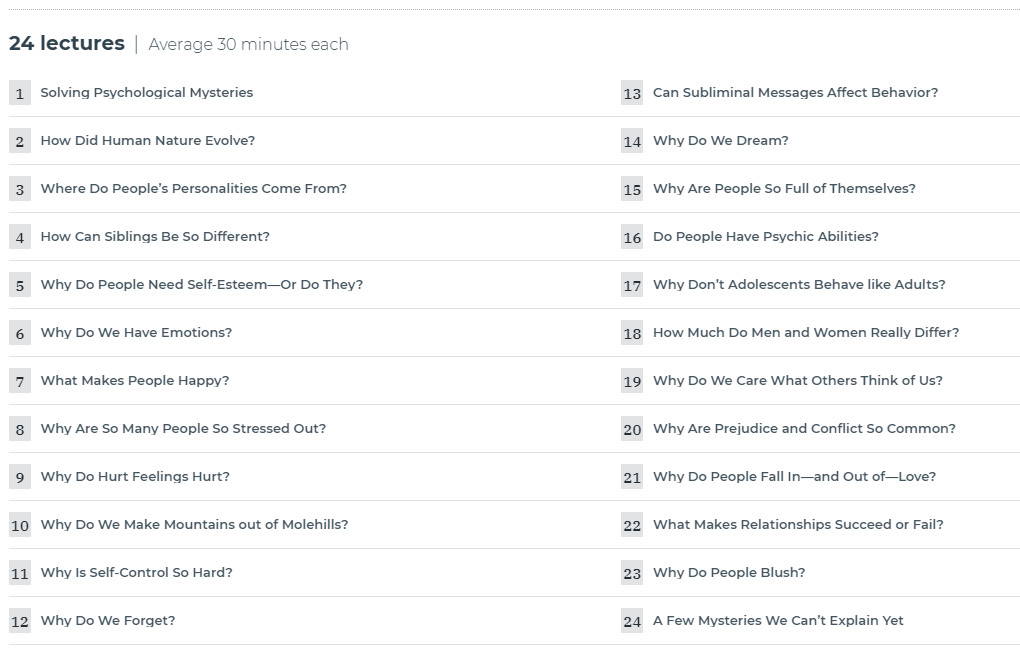Click the number 7 lecture badge

coord(20,381)
